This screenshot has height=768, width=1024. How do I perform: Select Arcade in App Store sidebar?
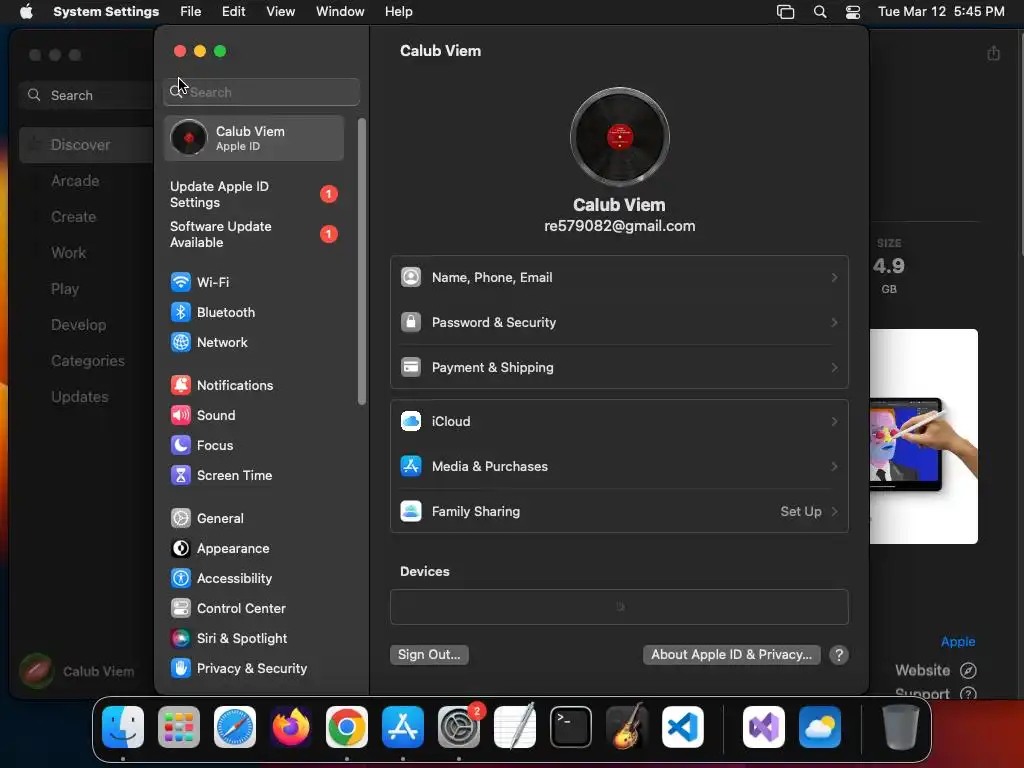[x=75, y=181]
